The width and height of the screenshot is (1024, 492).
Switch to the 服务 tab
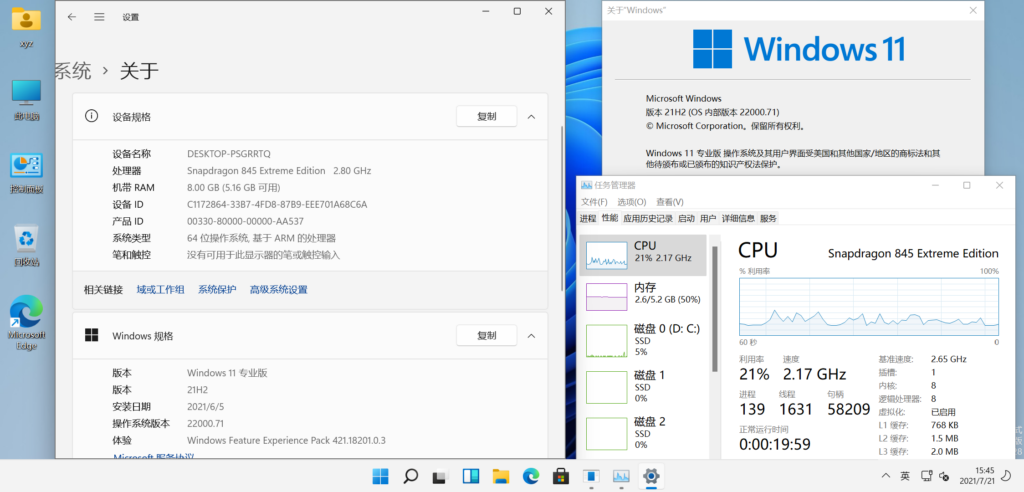[769, 218]
